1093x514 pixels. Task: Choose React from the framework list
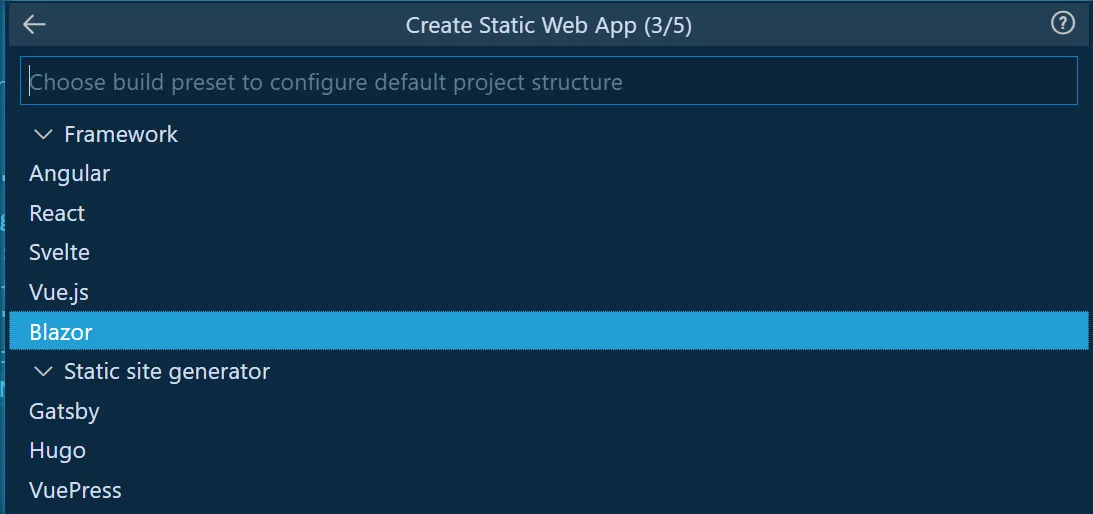coord(57,213)
